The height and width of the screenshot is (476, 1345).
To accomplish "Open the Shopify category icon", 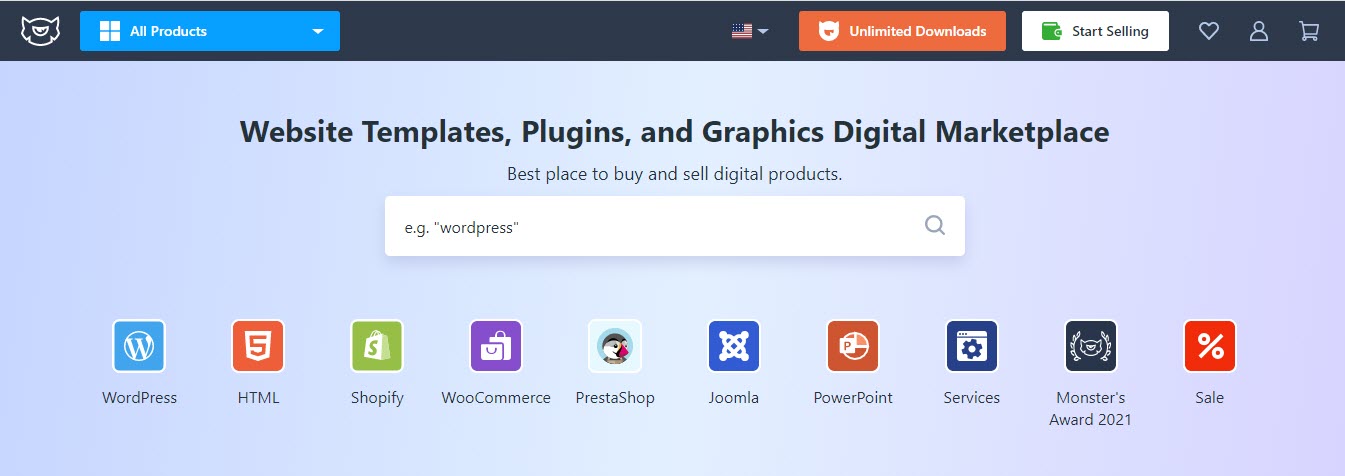I will coord(377,346).
